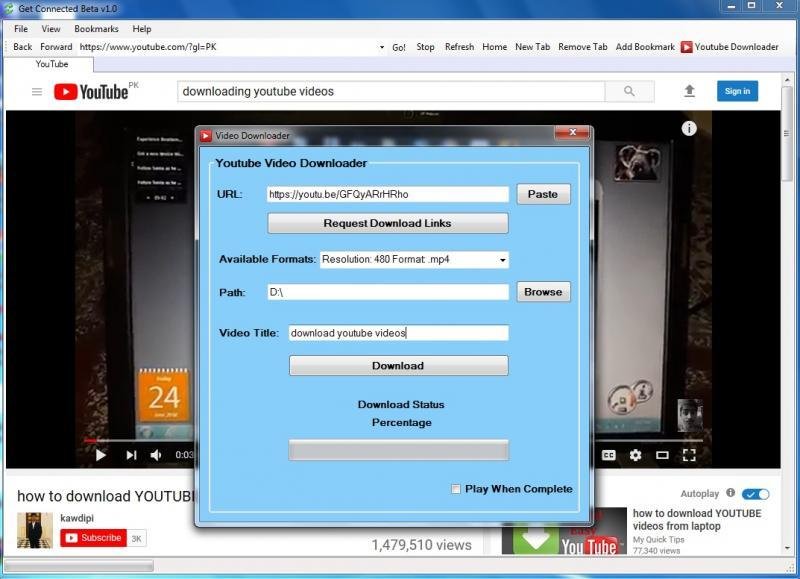
Task: Open the YouTube hamburger menu icon
Action: click(37, 91)
